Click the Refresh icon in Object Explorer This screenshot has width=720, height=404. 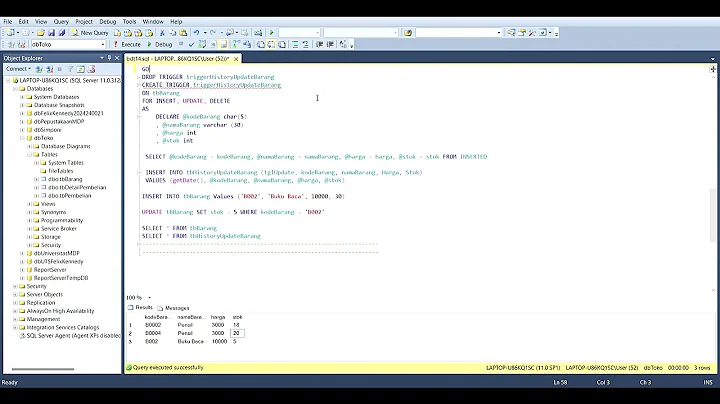[81, 69]
